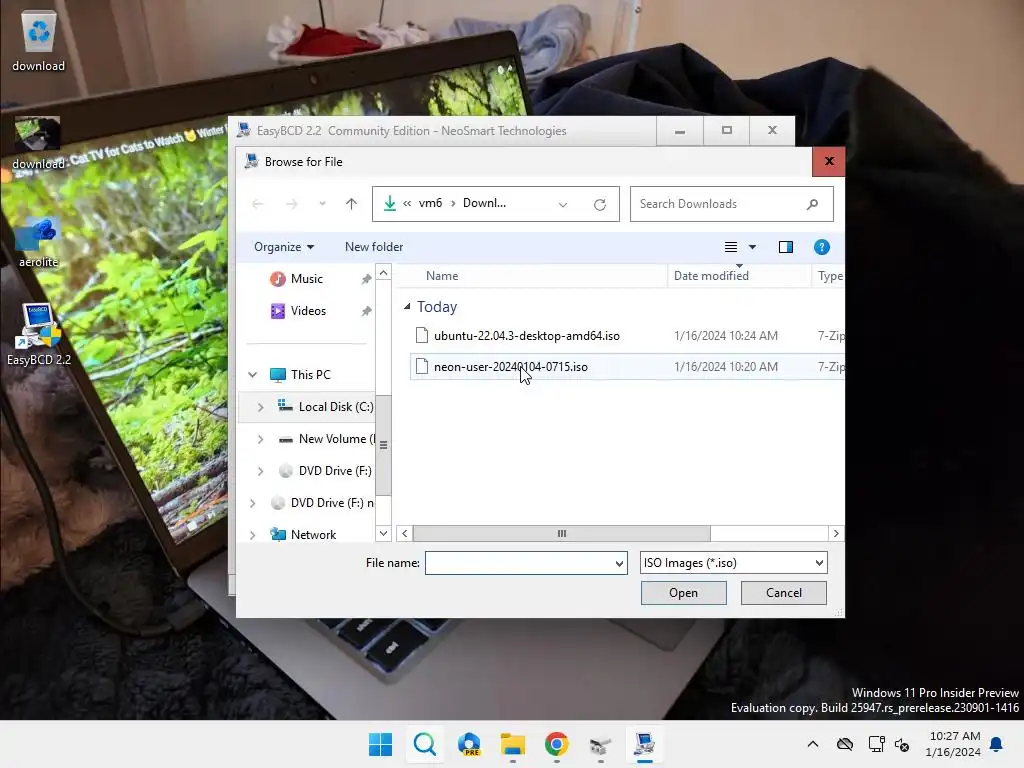Image resolution: width=1024 pixels, height=768 pixels.
Task: Open the download image thumbnail on desktop
Action: pyautogui.click(x=37, y=142)
